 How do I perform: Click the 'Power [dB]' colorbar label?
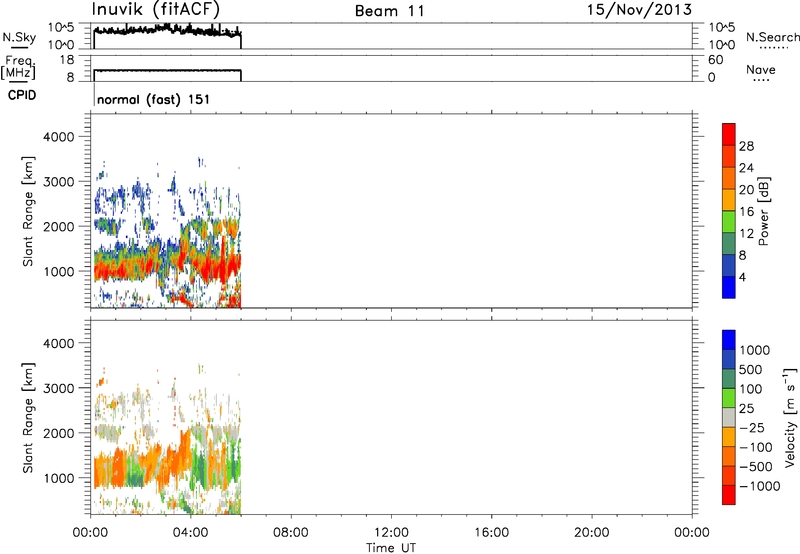pyautogui.click(x=763, y=211)
